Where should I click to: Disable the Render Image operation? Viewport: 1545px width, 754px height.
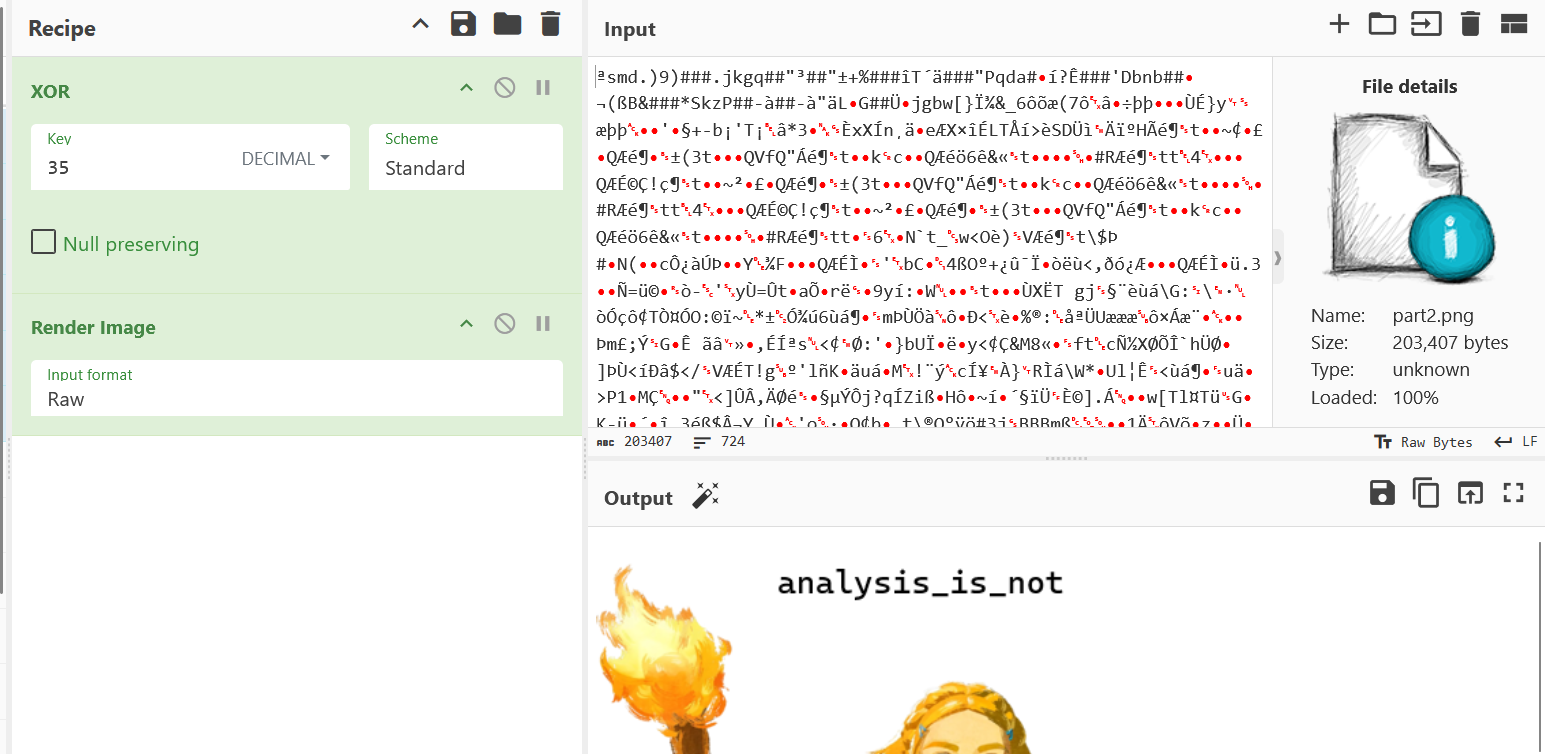[x=505, y=324]
